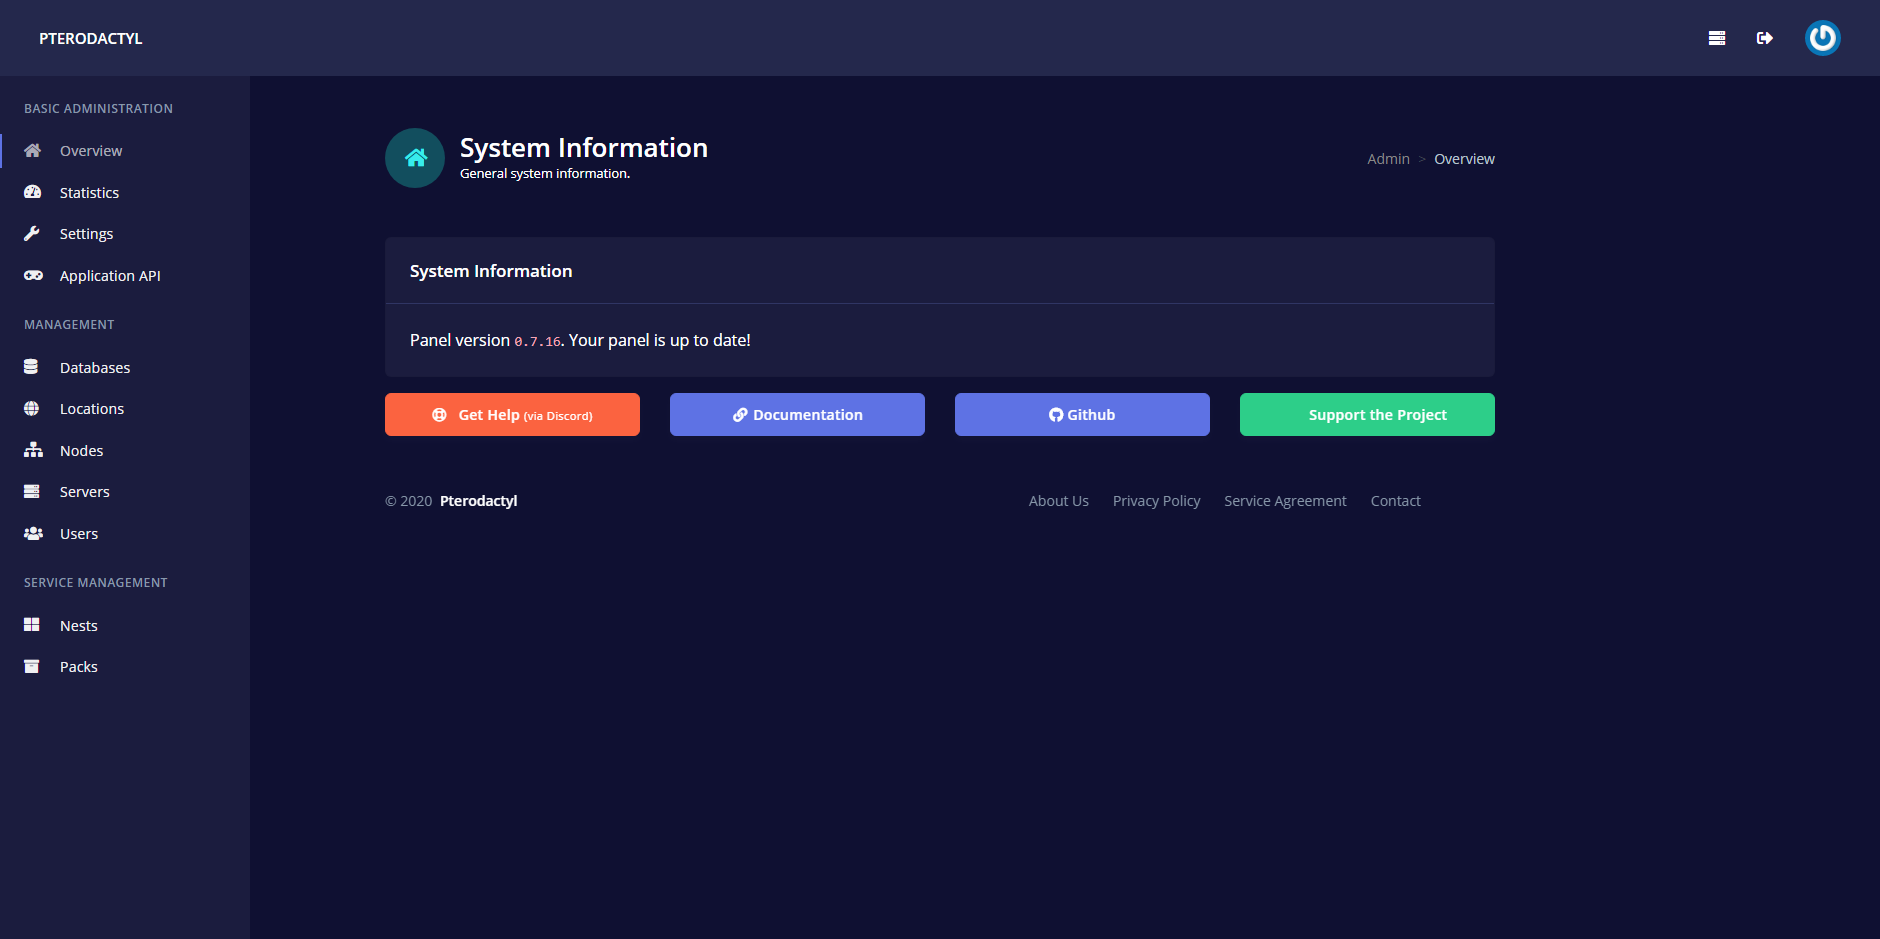This screenshot has height=939, width=1880.
Task: Click Support the Project button
Action: [x=1367, y=414]
